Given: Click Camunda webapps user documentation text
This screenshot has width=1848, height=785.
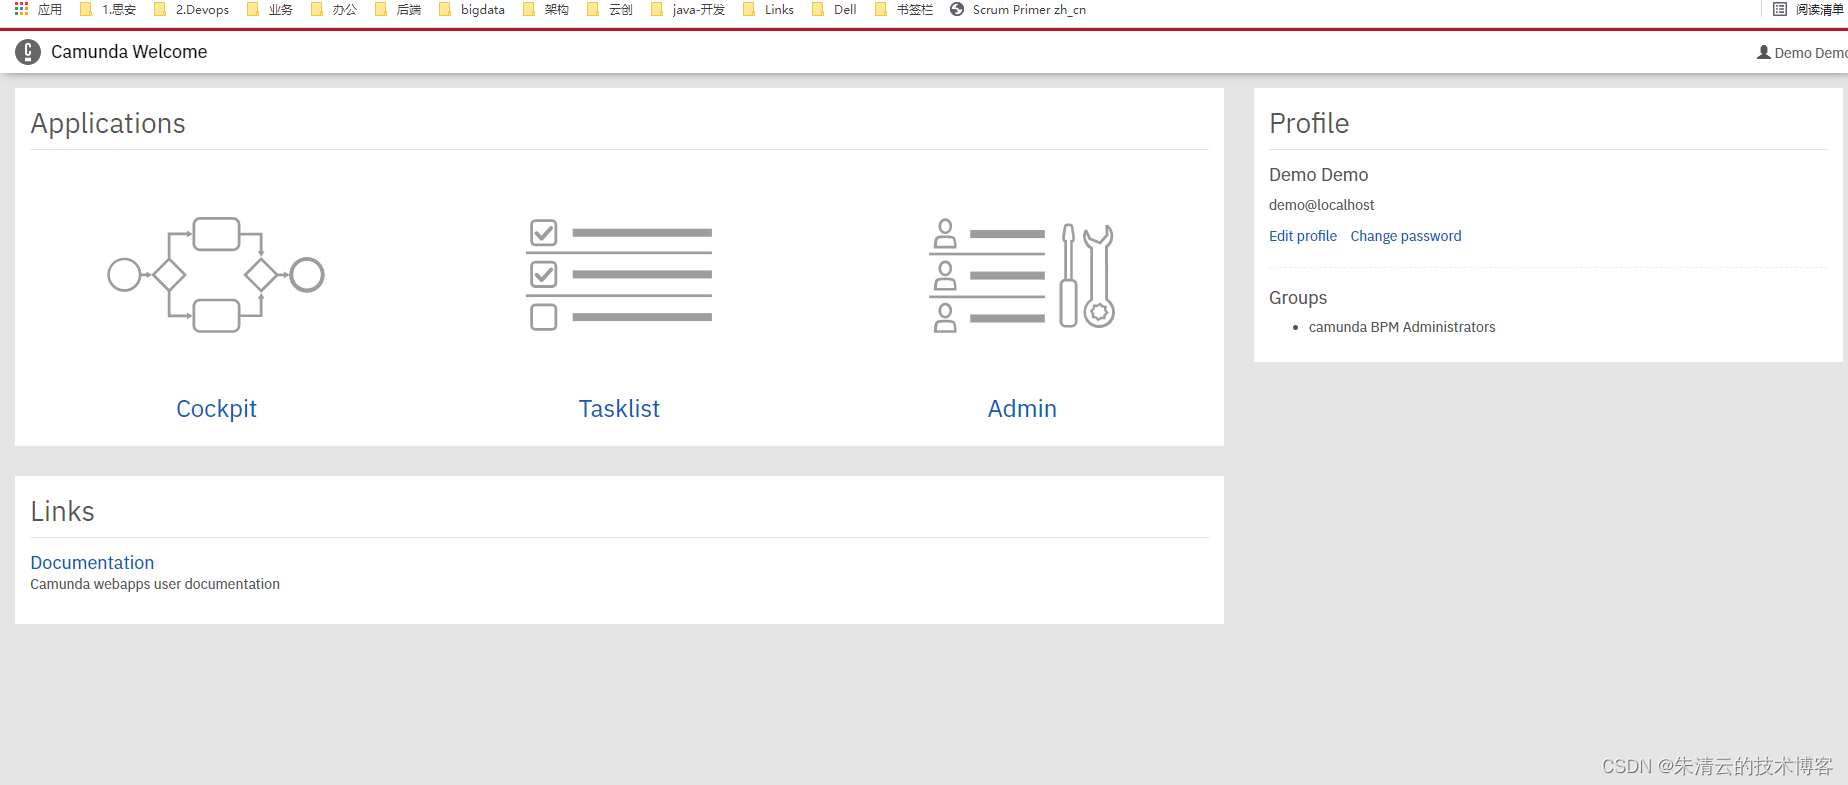Looking at the screenshot, I should tap(155, 584).
